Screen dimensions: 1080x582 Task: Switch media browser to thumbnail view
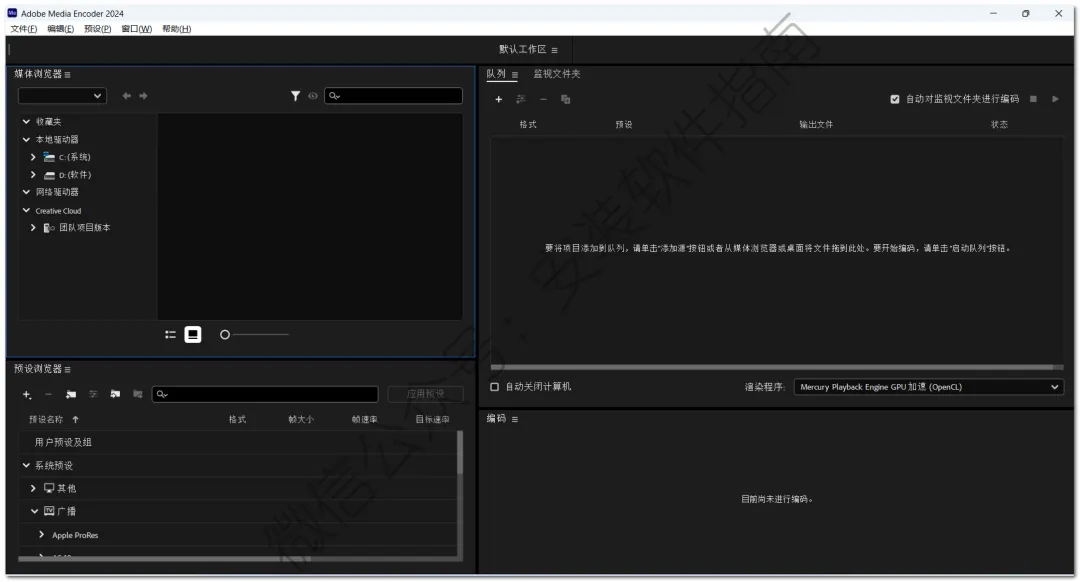(193, 335)
